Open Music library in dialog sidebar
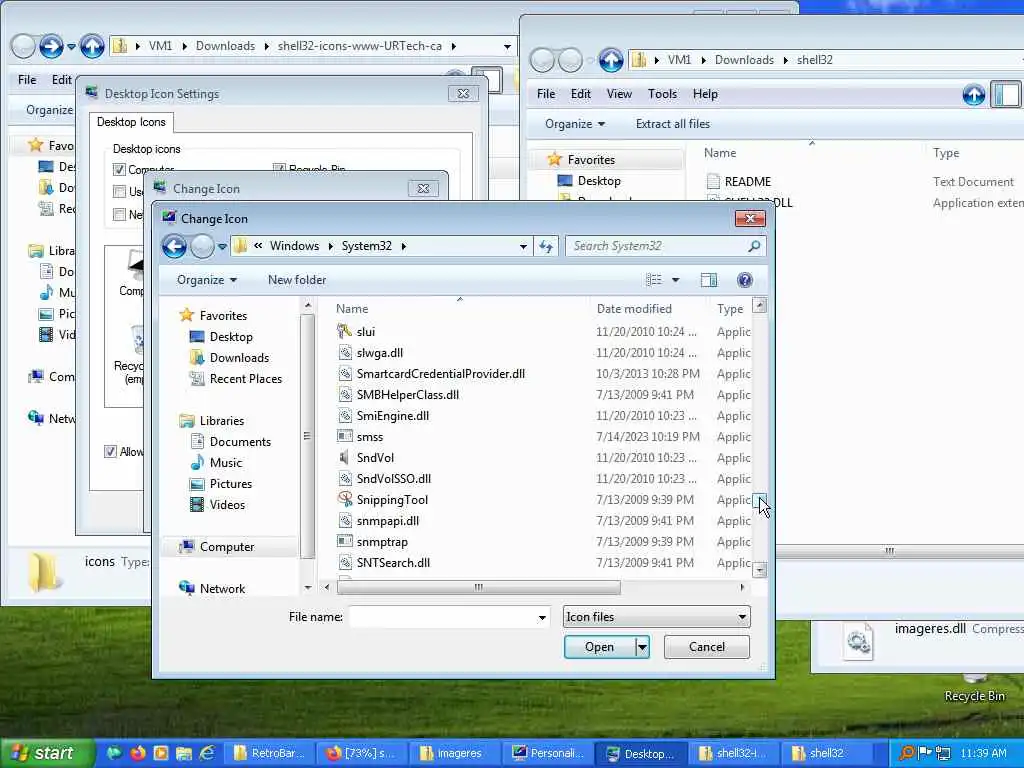 (226, 463)
